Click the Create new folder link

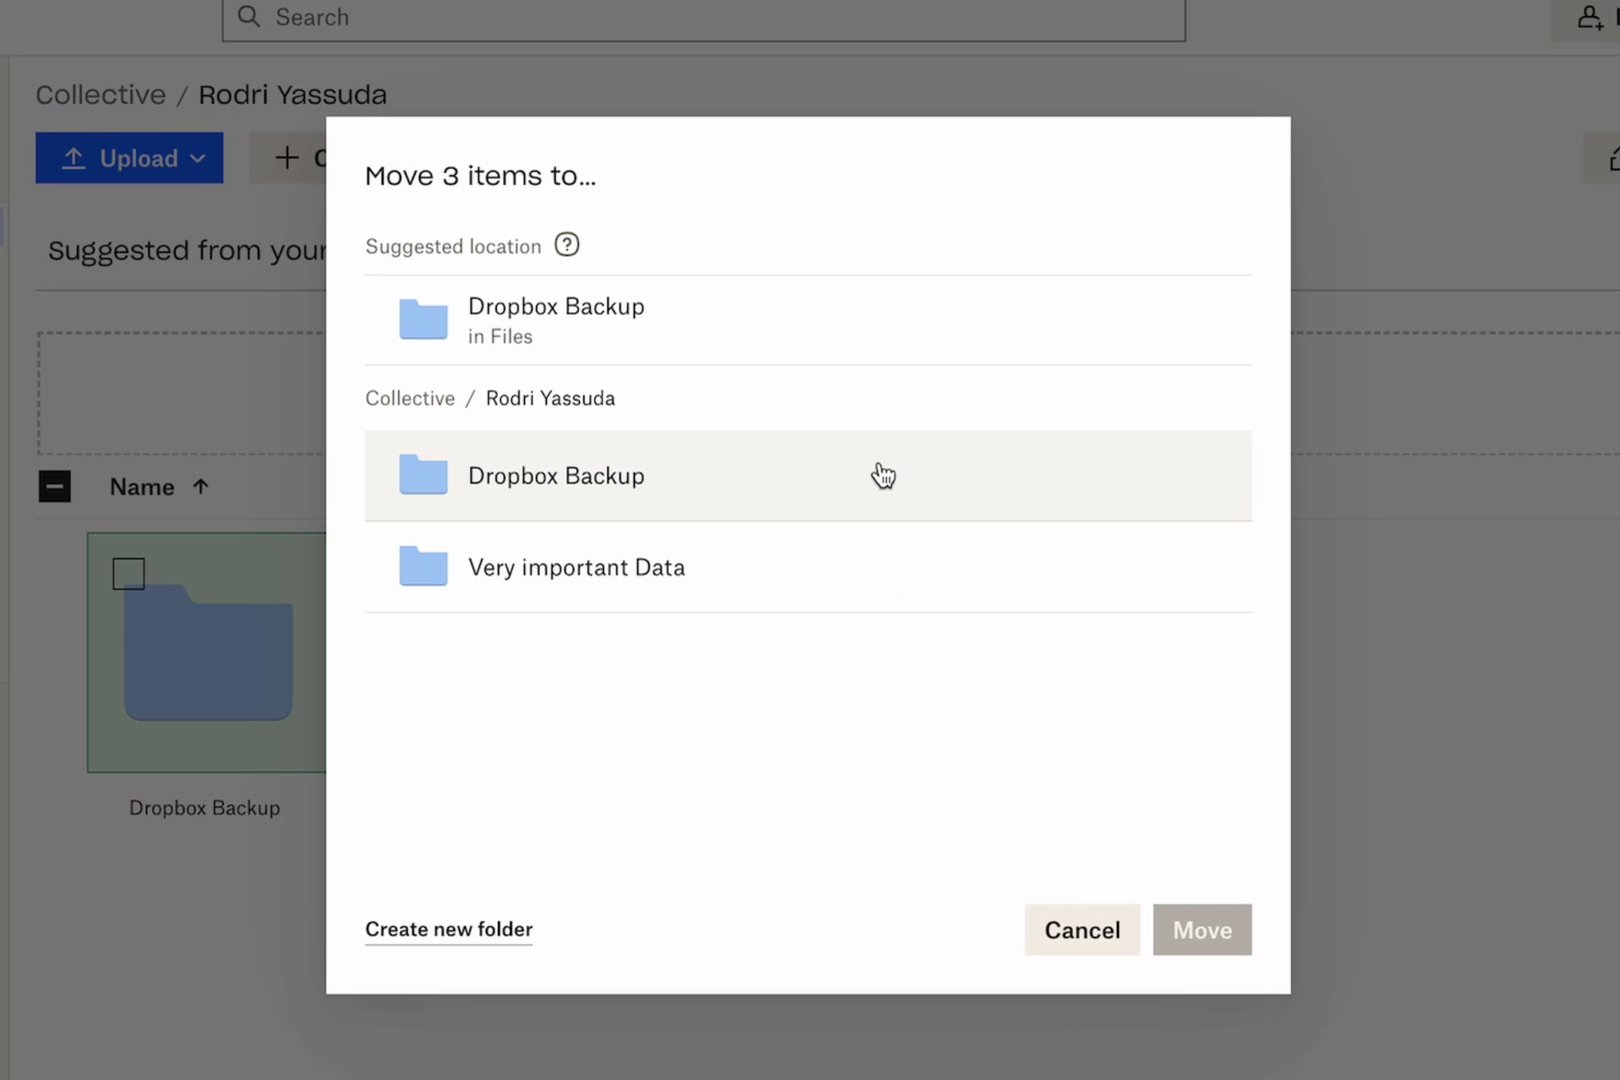448,929
